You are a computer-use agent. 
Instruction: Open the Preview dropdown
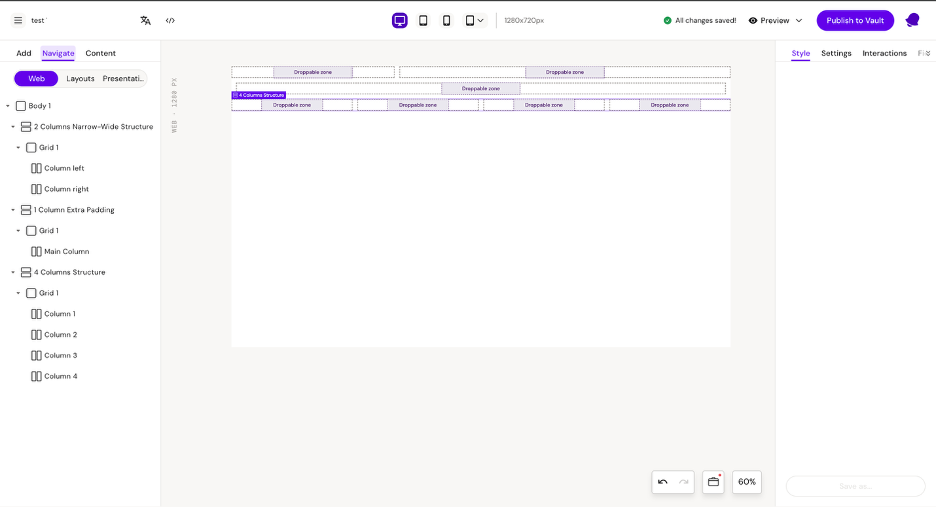775,20
